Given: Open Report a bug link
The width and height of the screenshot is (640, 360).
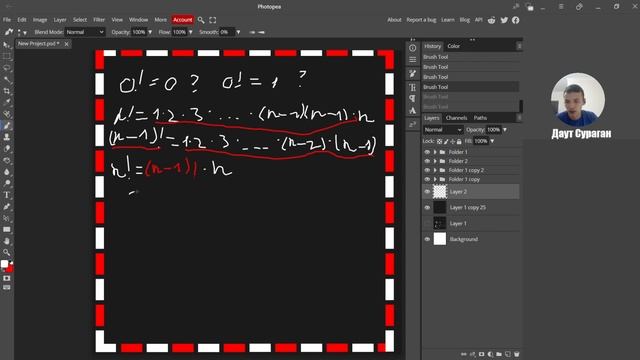Looking at the screenshot, I should pyautogui.click(x=421, y=20).
